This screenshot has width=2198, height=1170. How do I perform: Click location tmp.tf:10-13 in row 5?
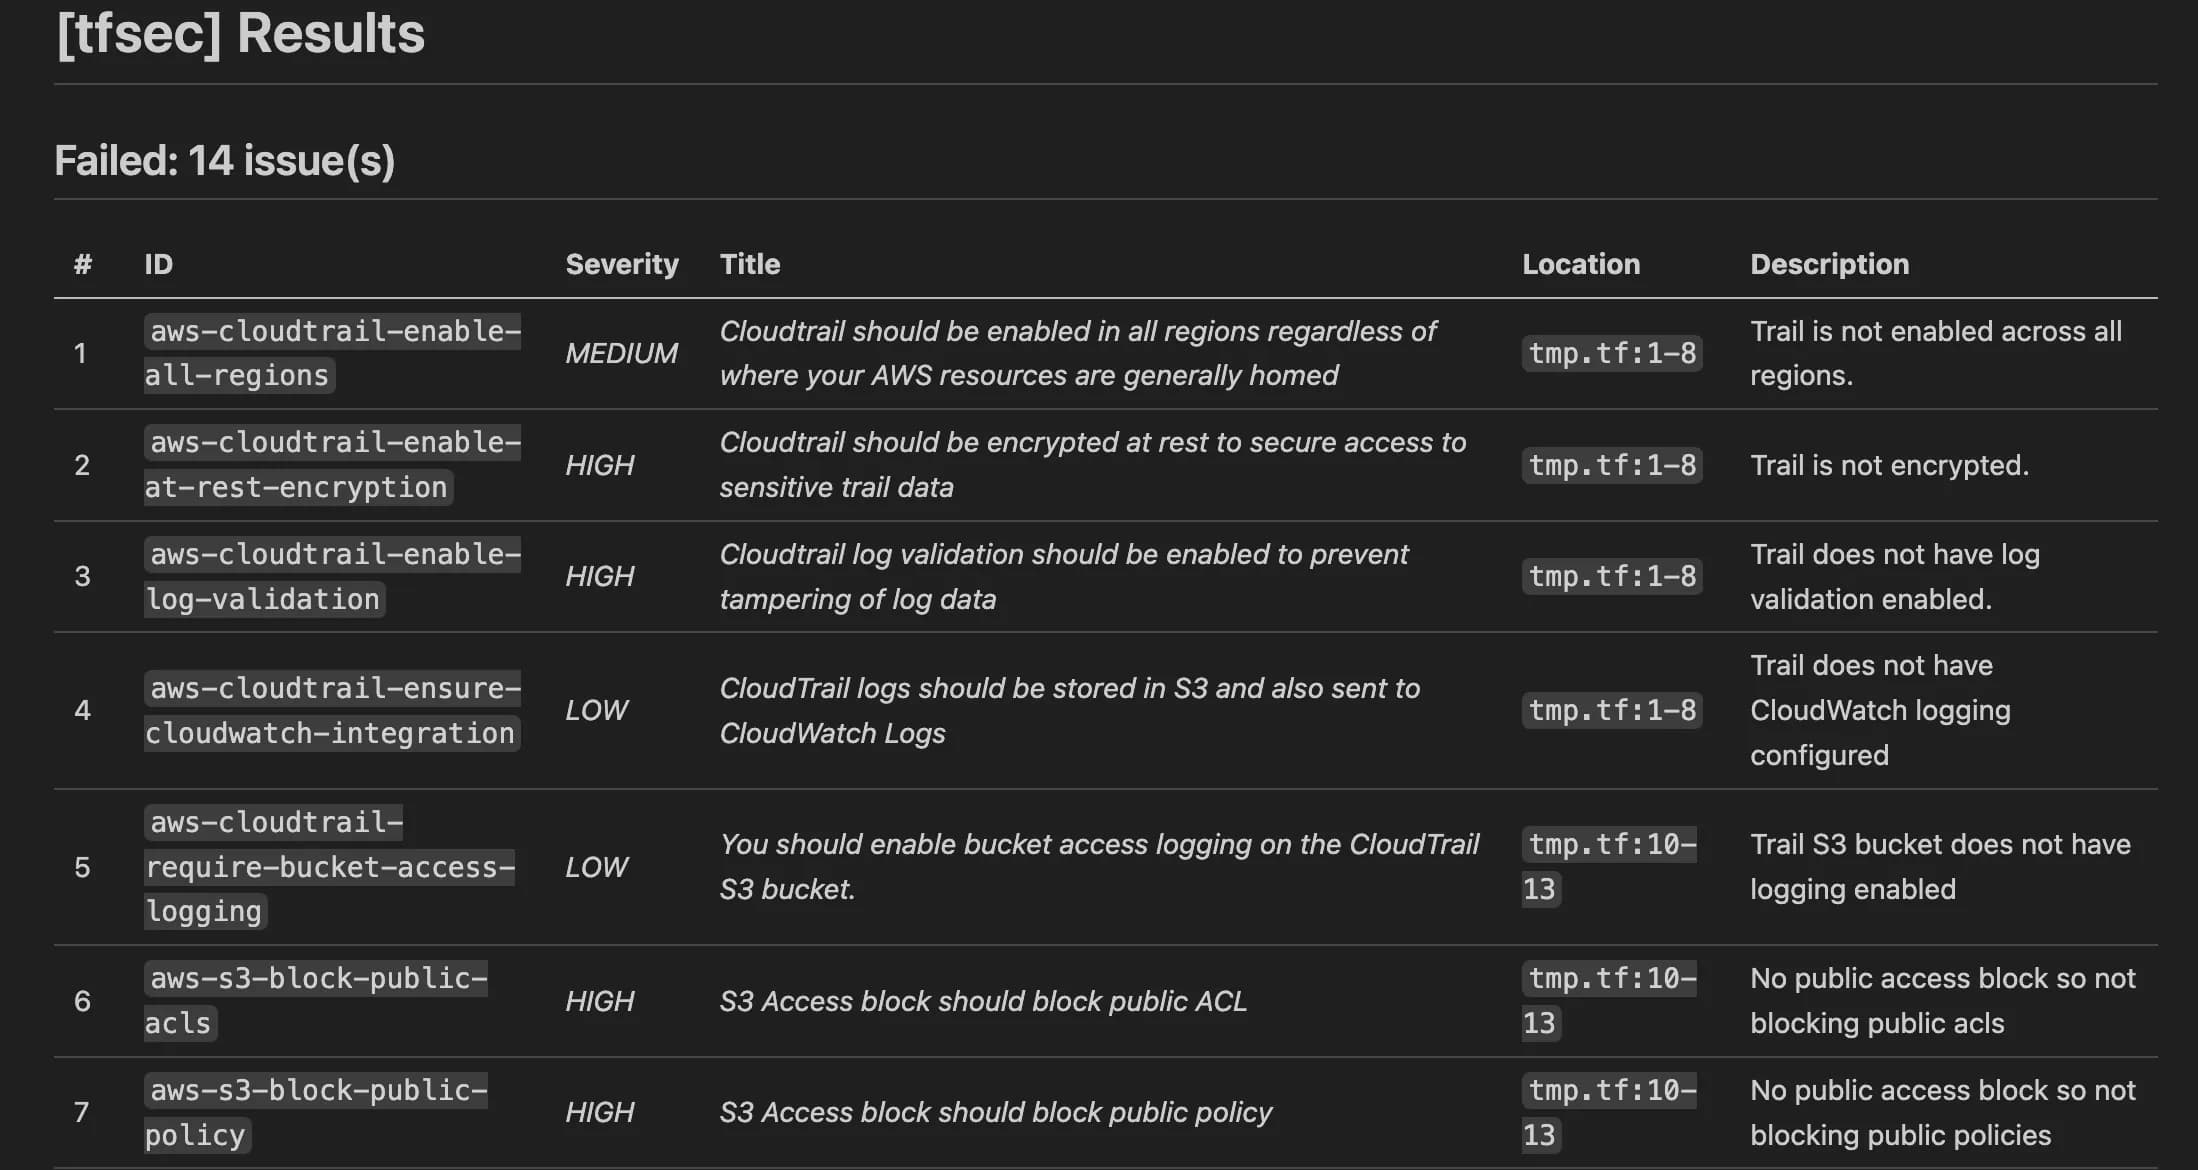(x=1610, y=867)
